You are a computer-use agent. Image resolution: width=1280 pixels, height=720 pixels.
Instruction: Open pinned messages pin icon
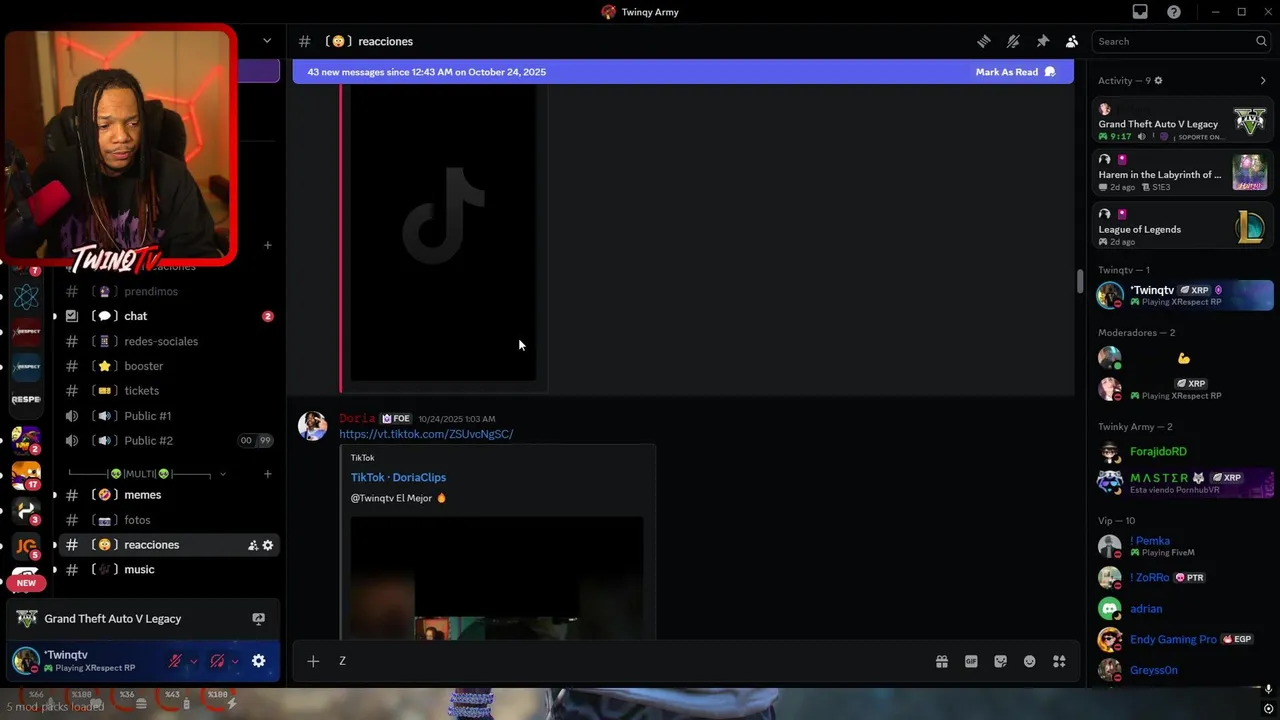[1042, 41]
